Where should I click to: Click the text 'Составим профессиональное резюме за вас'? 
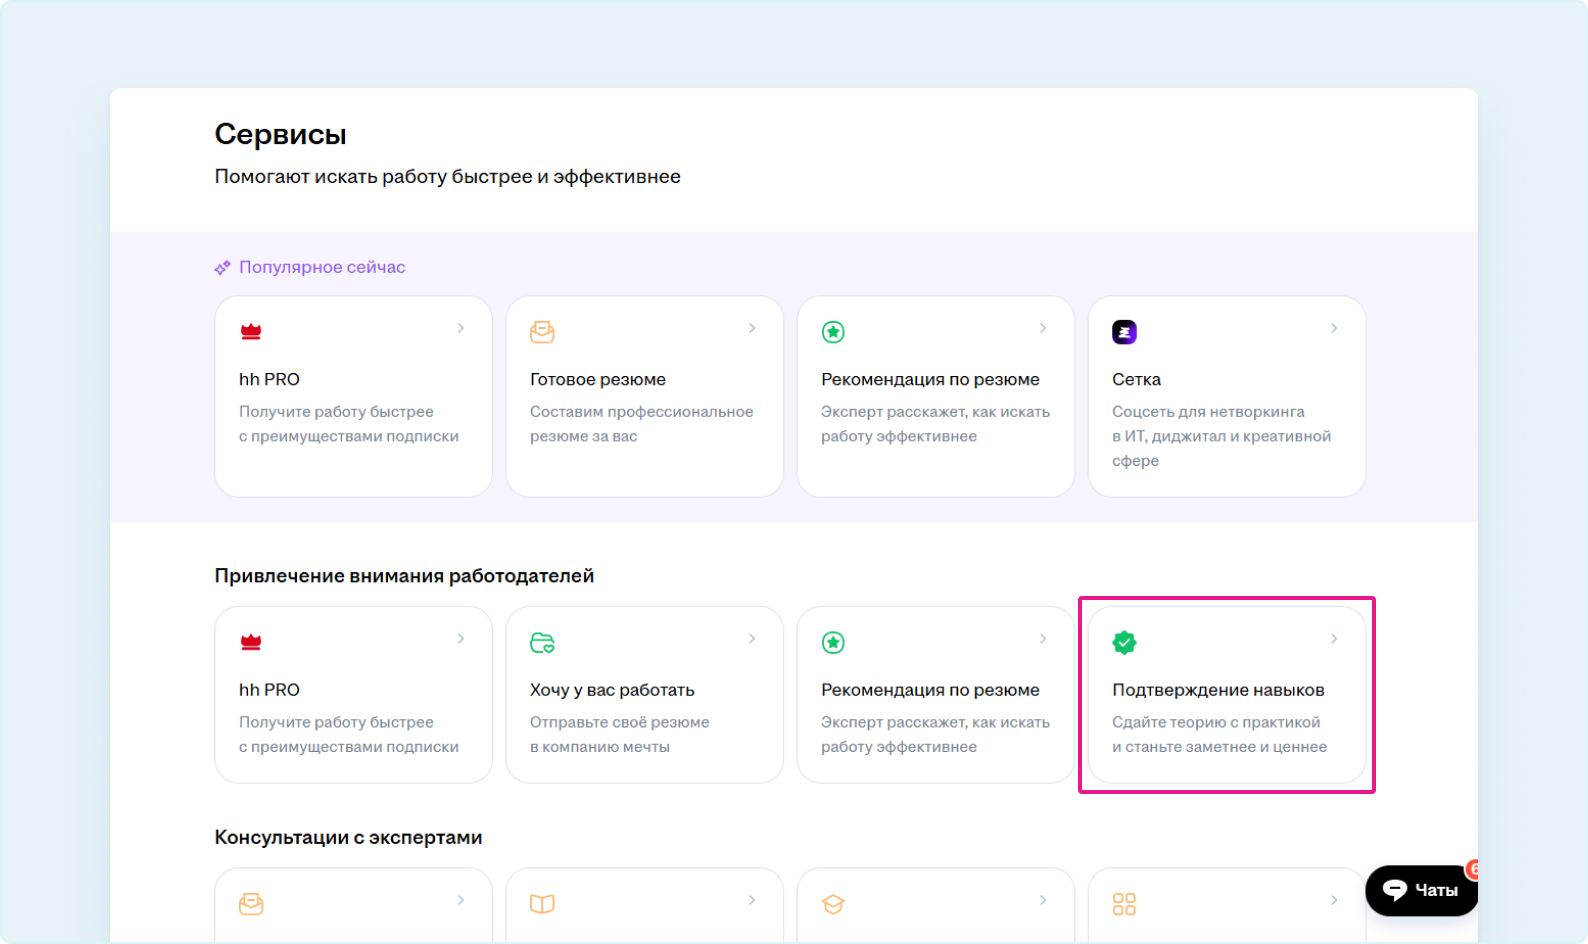(x=641, y=424)
